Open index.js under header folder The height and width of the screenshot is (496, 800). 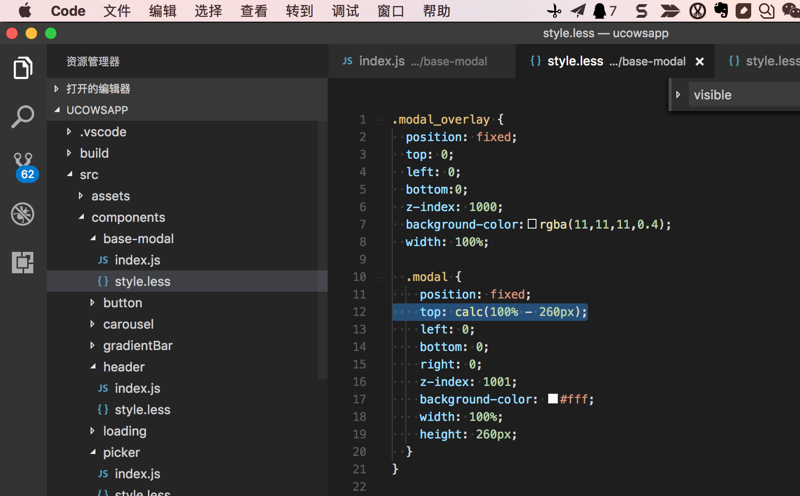click(x=187, y=388)
